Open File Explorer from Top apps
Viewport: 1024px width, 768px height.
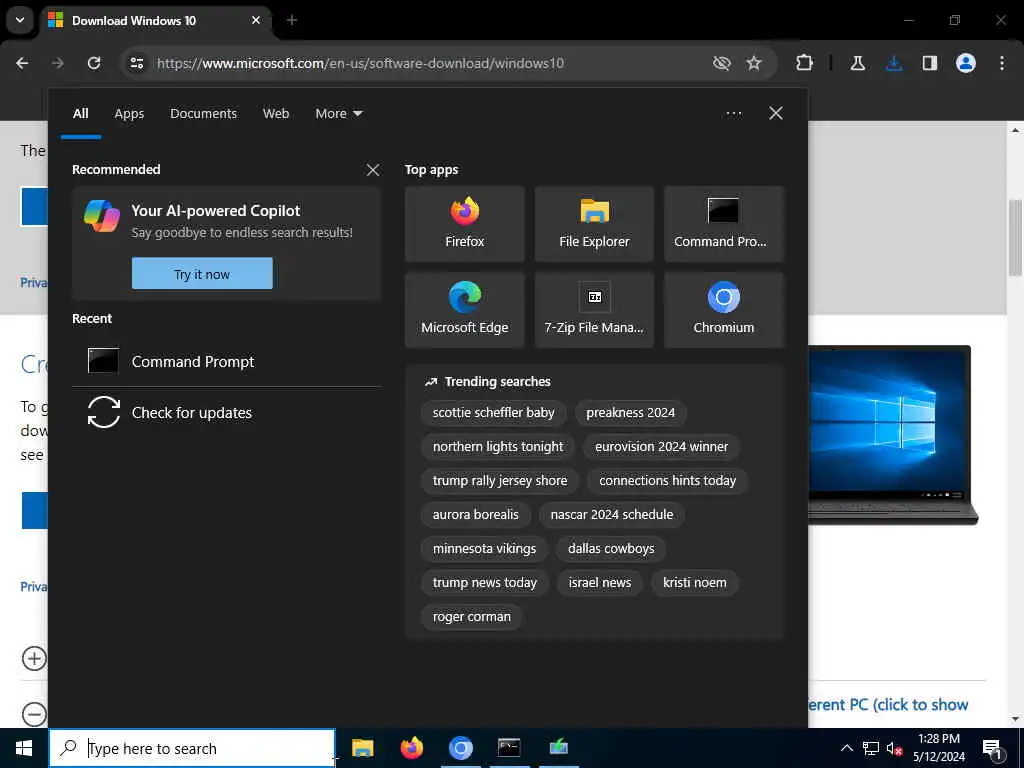pos(594,224)
